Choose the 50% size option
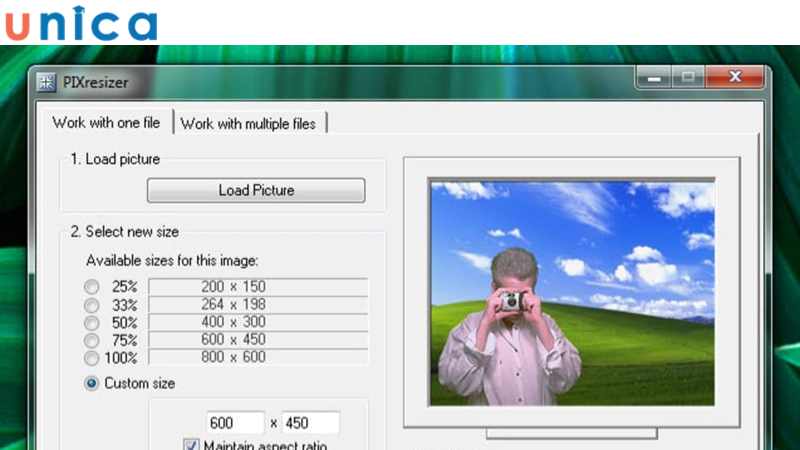 coord(92,323)
